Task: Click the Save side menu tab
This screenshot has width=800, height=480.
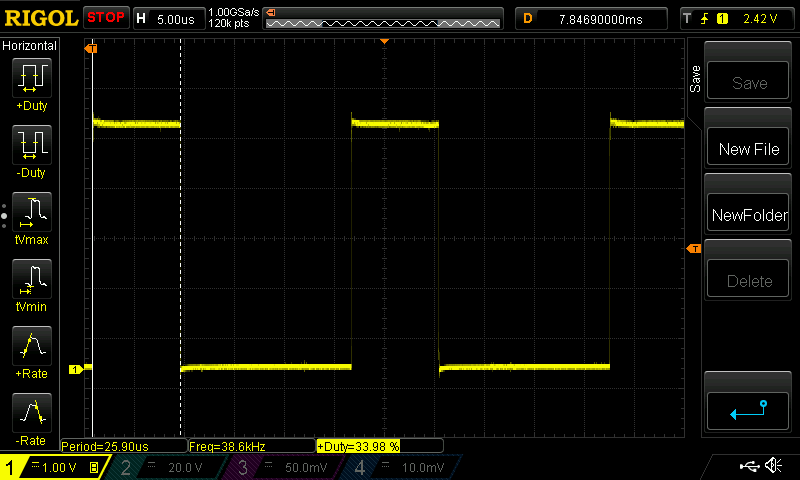Action: point(696,79)
